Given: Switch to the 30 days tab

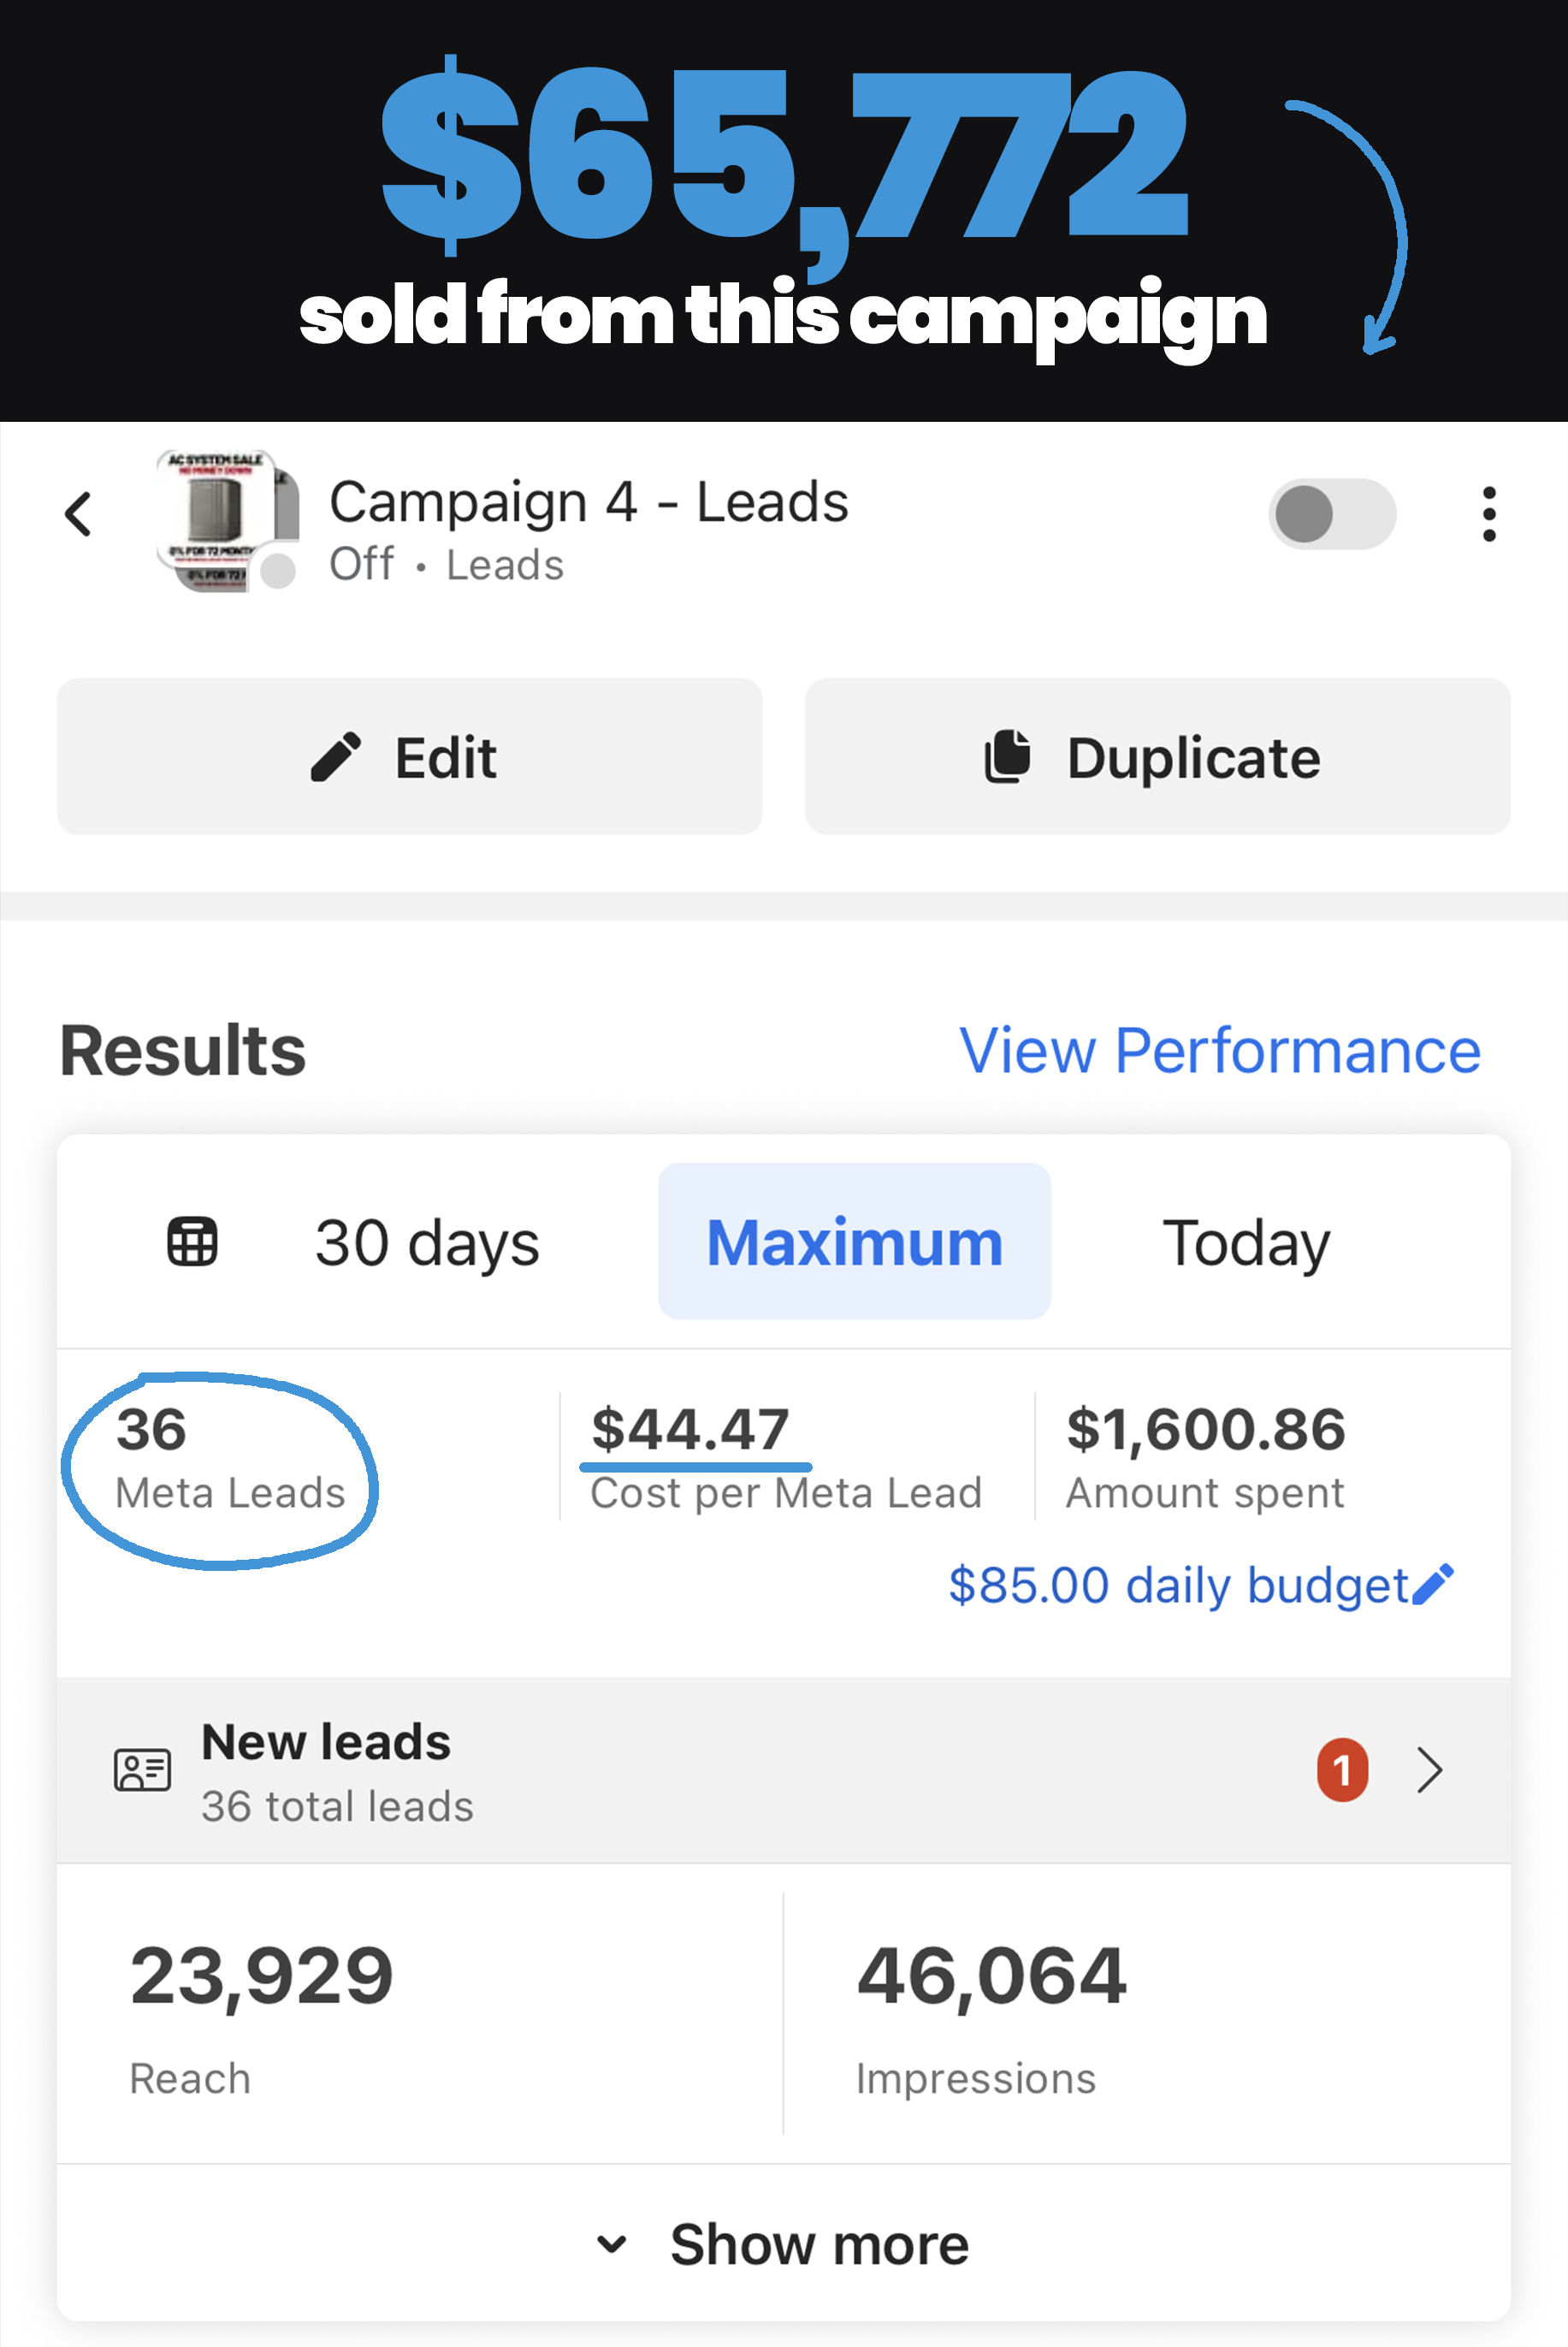Looking at the screenshot, I should pyautogui.click(x=427, y=1242).
